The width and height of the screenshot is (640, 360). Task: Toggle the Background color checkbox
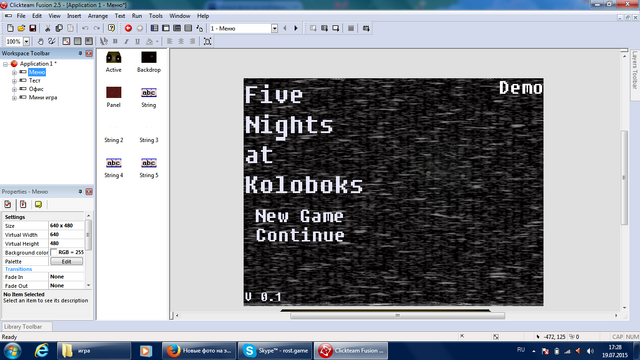point(53,252)
